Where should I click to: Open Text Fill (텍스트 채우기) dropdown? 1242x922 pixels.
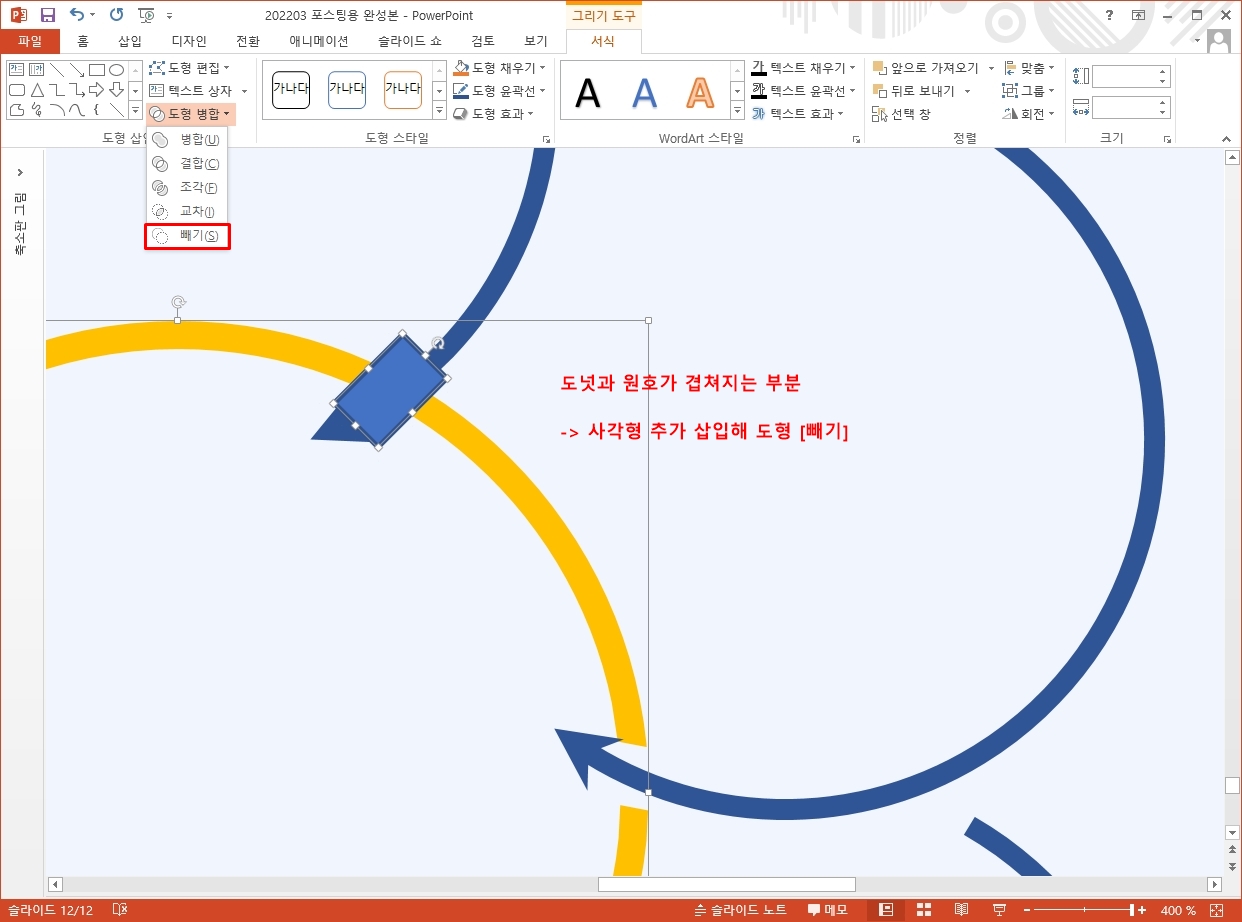(803, 68)
